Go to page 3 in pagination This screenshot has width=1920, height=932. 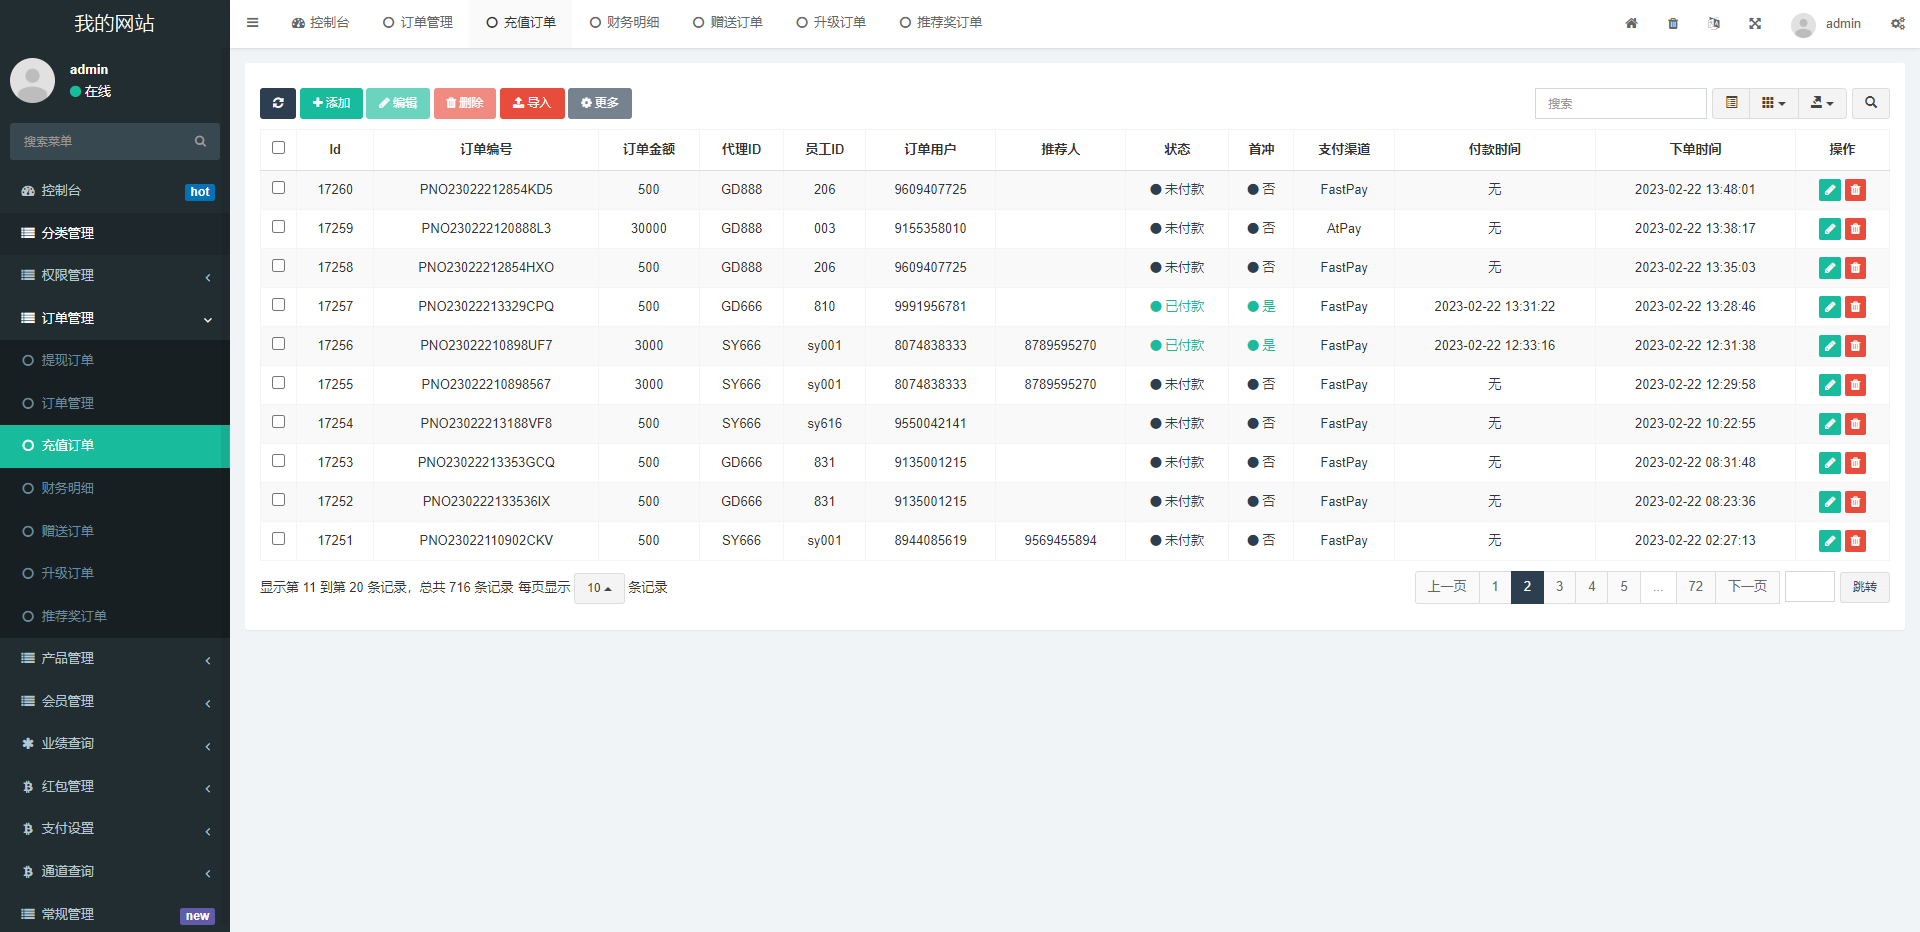[1559, 587]
